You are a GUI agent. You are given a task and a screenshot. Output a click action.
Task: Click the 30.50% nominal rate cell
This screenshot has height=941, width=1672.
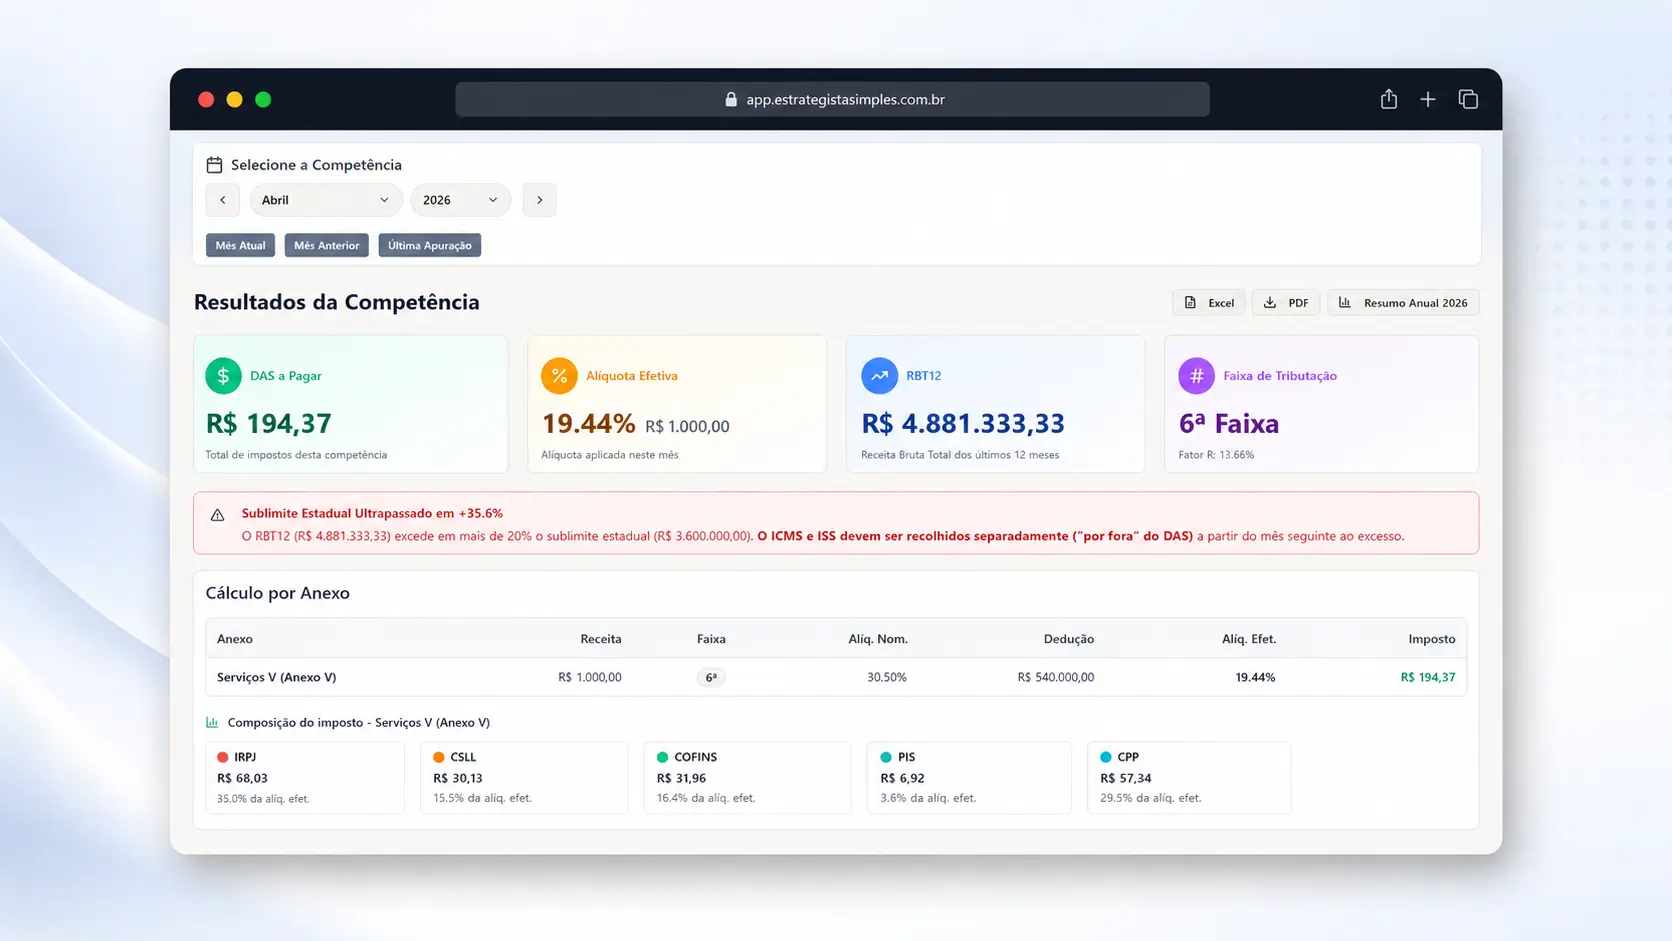887,677
